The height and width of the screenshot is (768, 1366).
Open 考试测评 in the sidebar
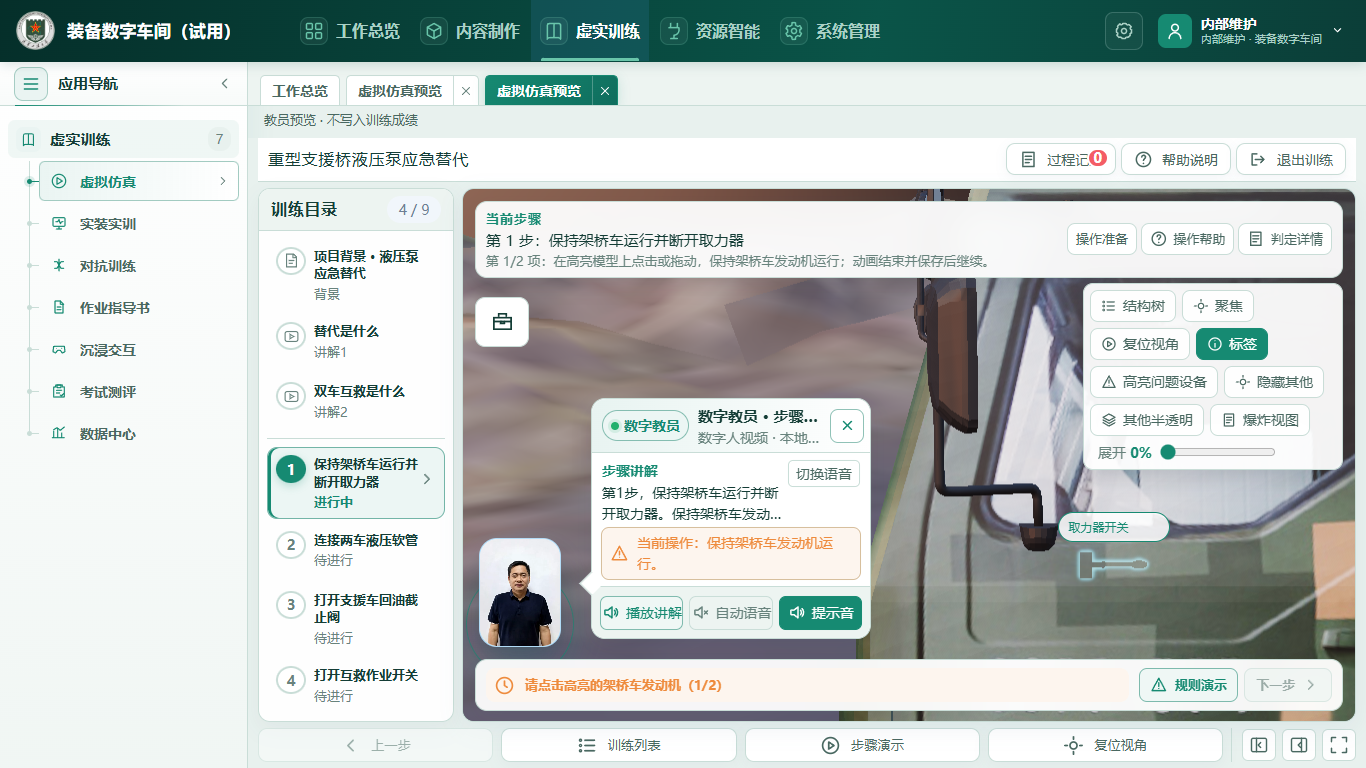108,392
